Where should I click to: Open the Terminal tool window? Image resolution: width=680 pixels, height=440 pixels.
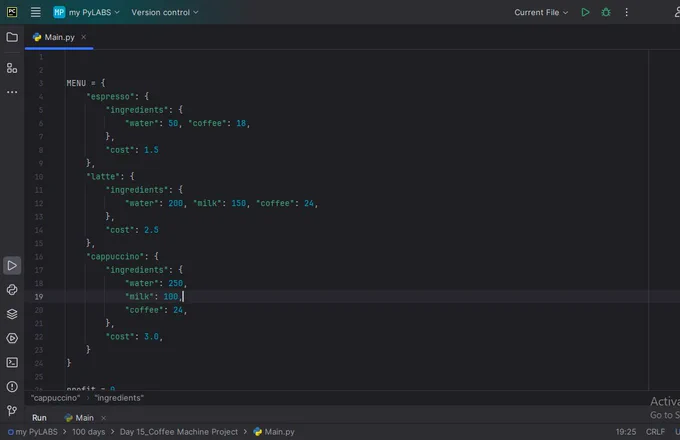pos(12,362)
